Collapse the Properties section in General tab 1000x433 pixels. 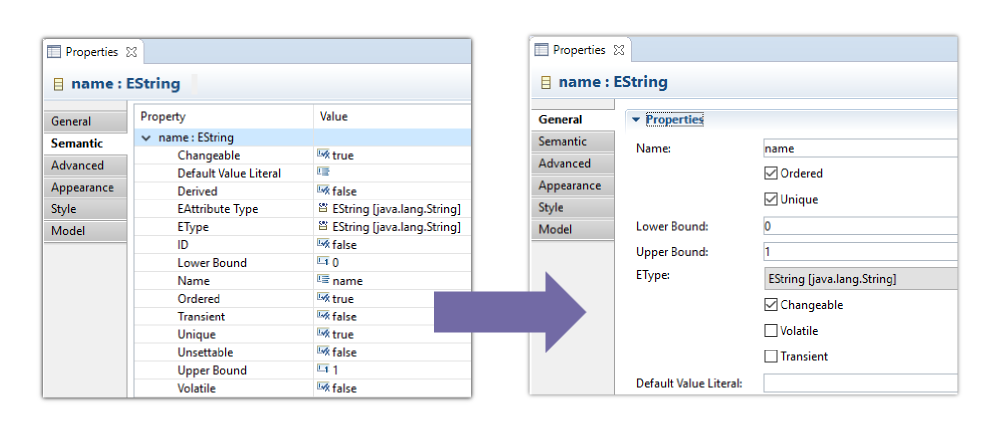click(x=636, y=120)
